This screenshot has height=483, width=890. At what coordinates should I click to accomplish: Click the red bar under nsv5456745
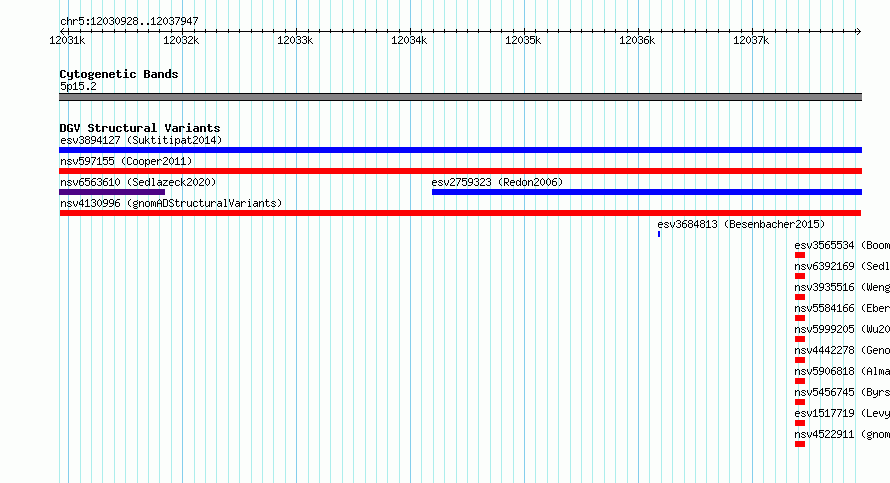[x=800, y=402]
